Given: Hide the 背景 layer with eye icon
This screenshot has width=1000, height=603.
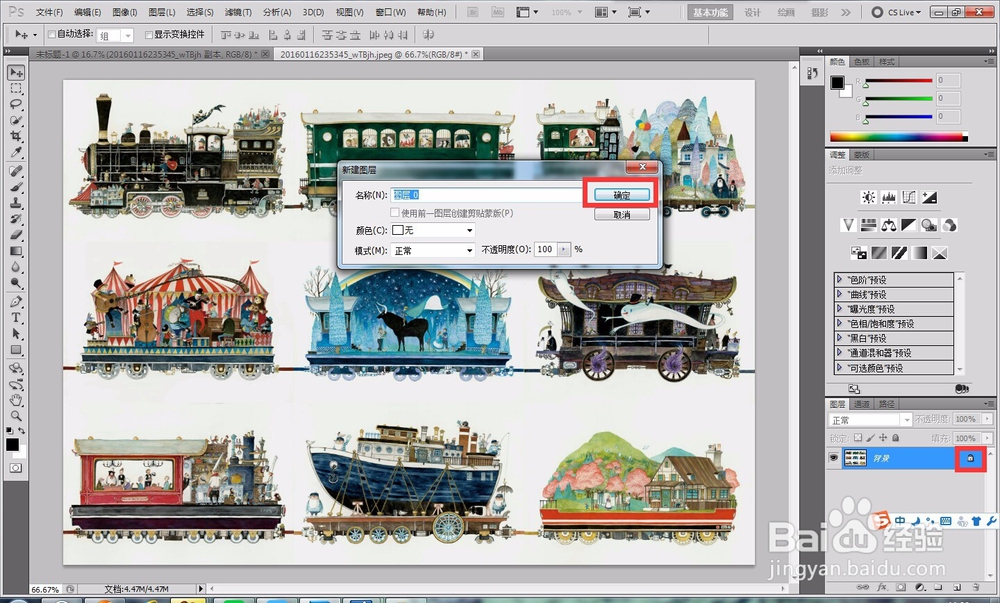Looking at the screenshot, I should (x=833, y=458).
